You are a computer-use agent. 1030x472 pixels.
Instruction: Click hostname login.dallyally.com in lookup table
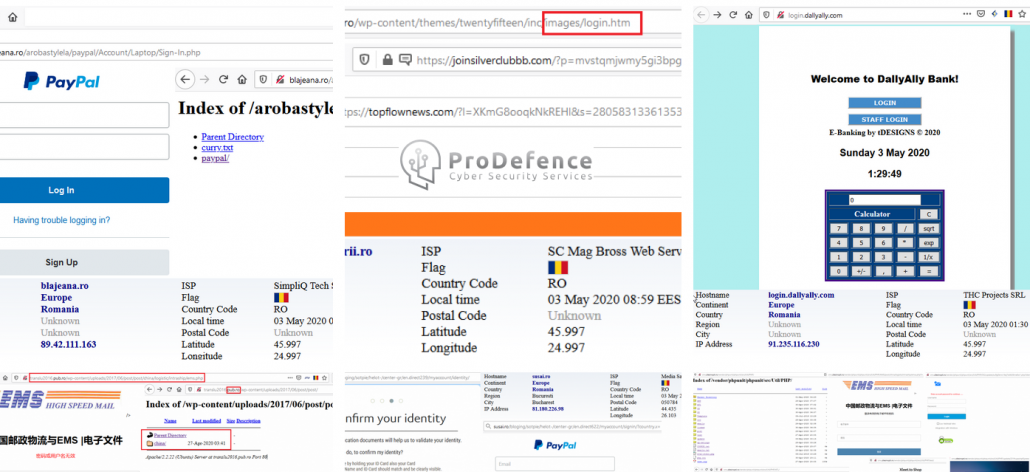[801, 295]
